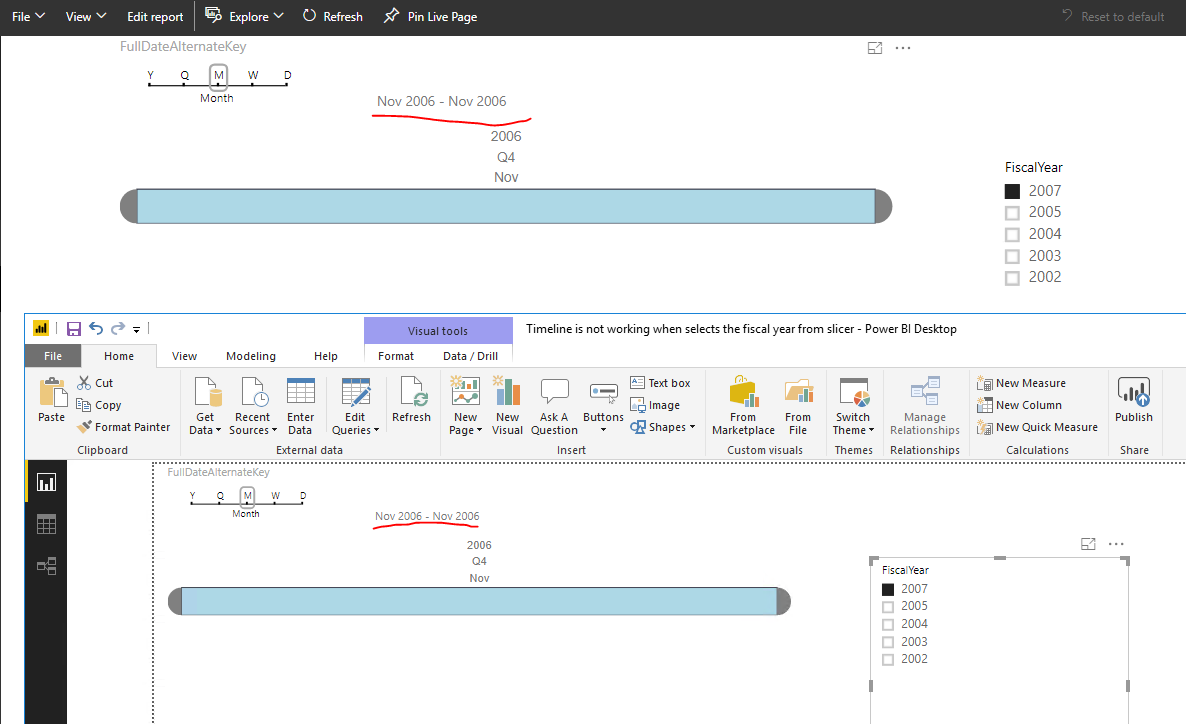Click the Paste icon in the ribbon

click(52, 393)
